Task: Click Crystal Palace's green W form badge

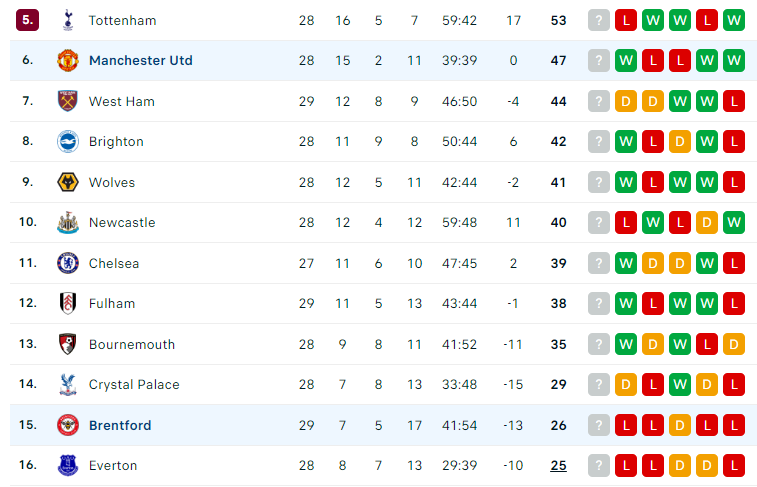Action: click(680, 385)
